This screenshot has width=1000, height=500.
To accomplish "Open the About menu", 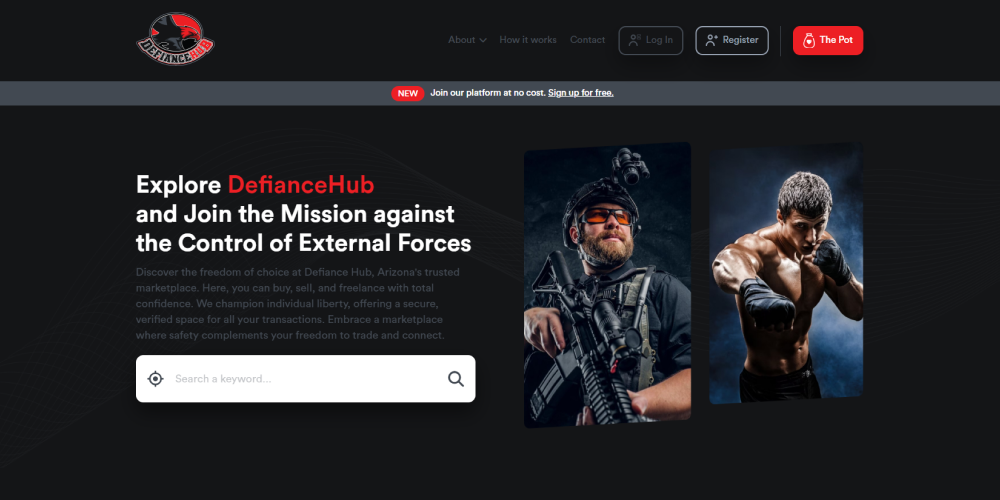I will pos(467,40).
